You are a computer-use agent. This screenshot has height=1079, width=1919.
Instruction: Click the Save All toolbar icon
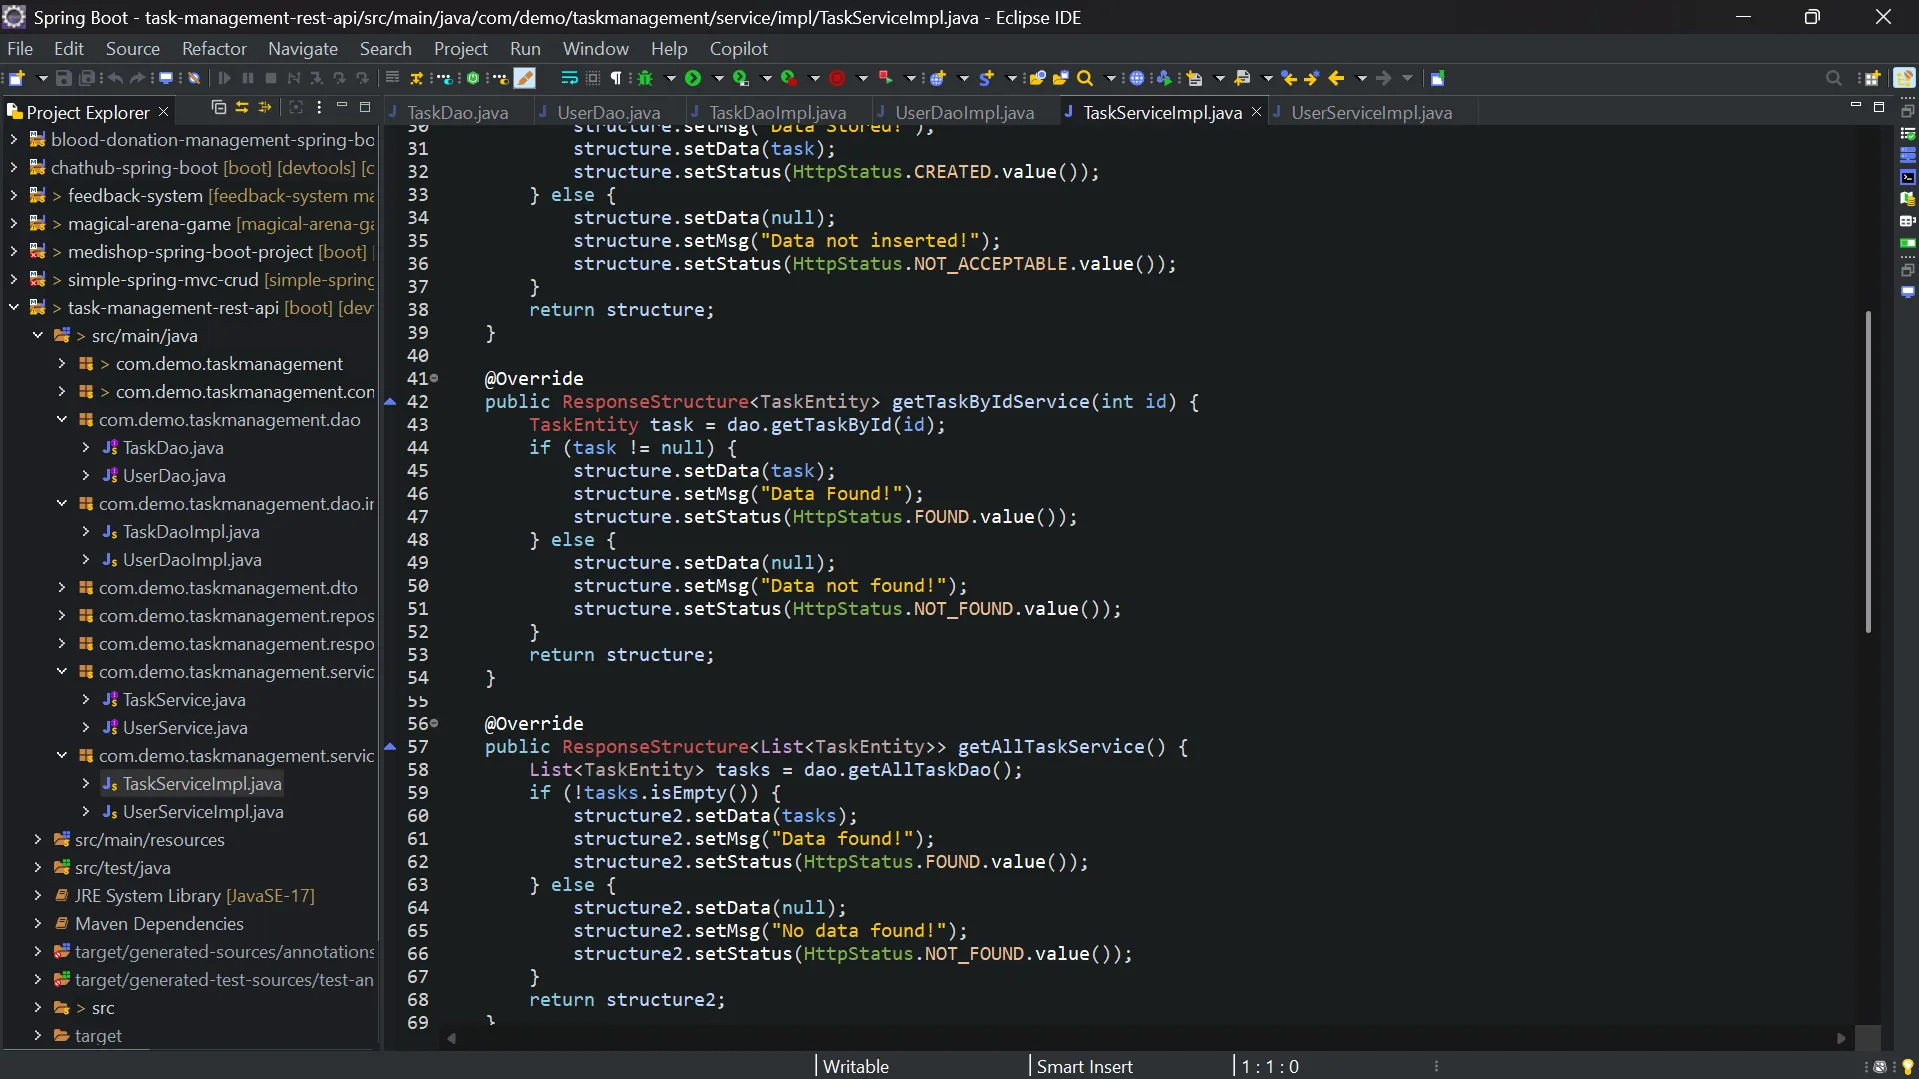click(x=87, y=78)
